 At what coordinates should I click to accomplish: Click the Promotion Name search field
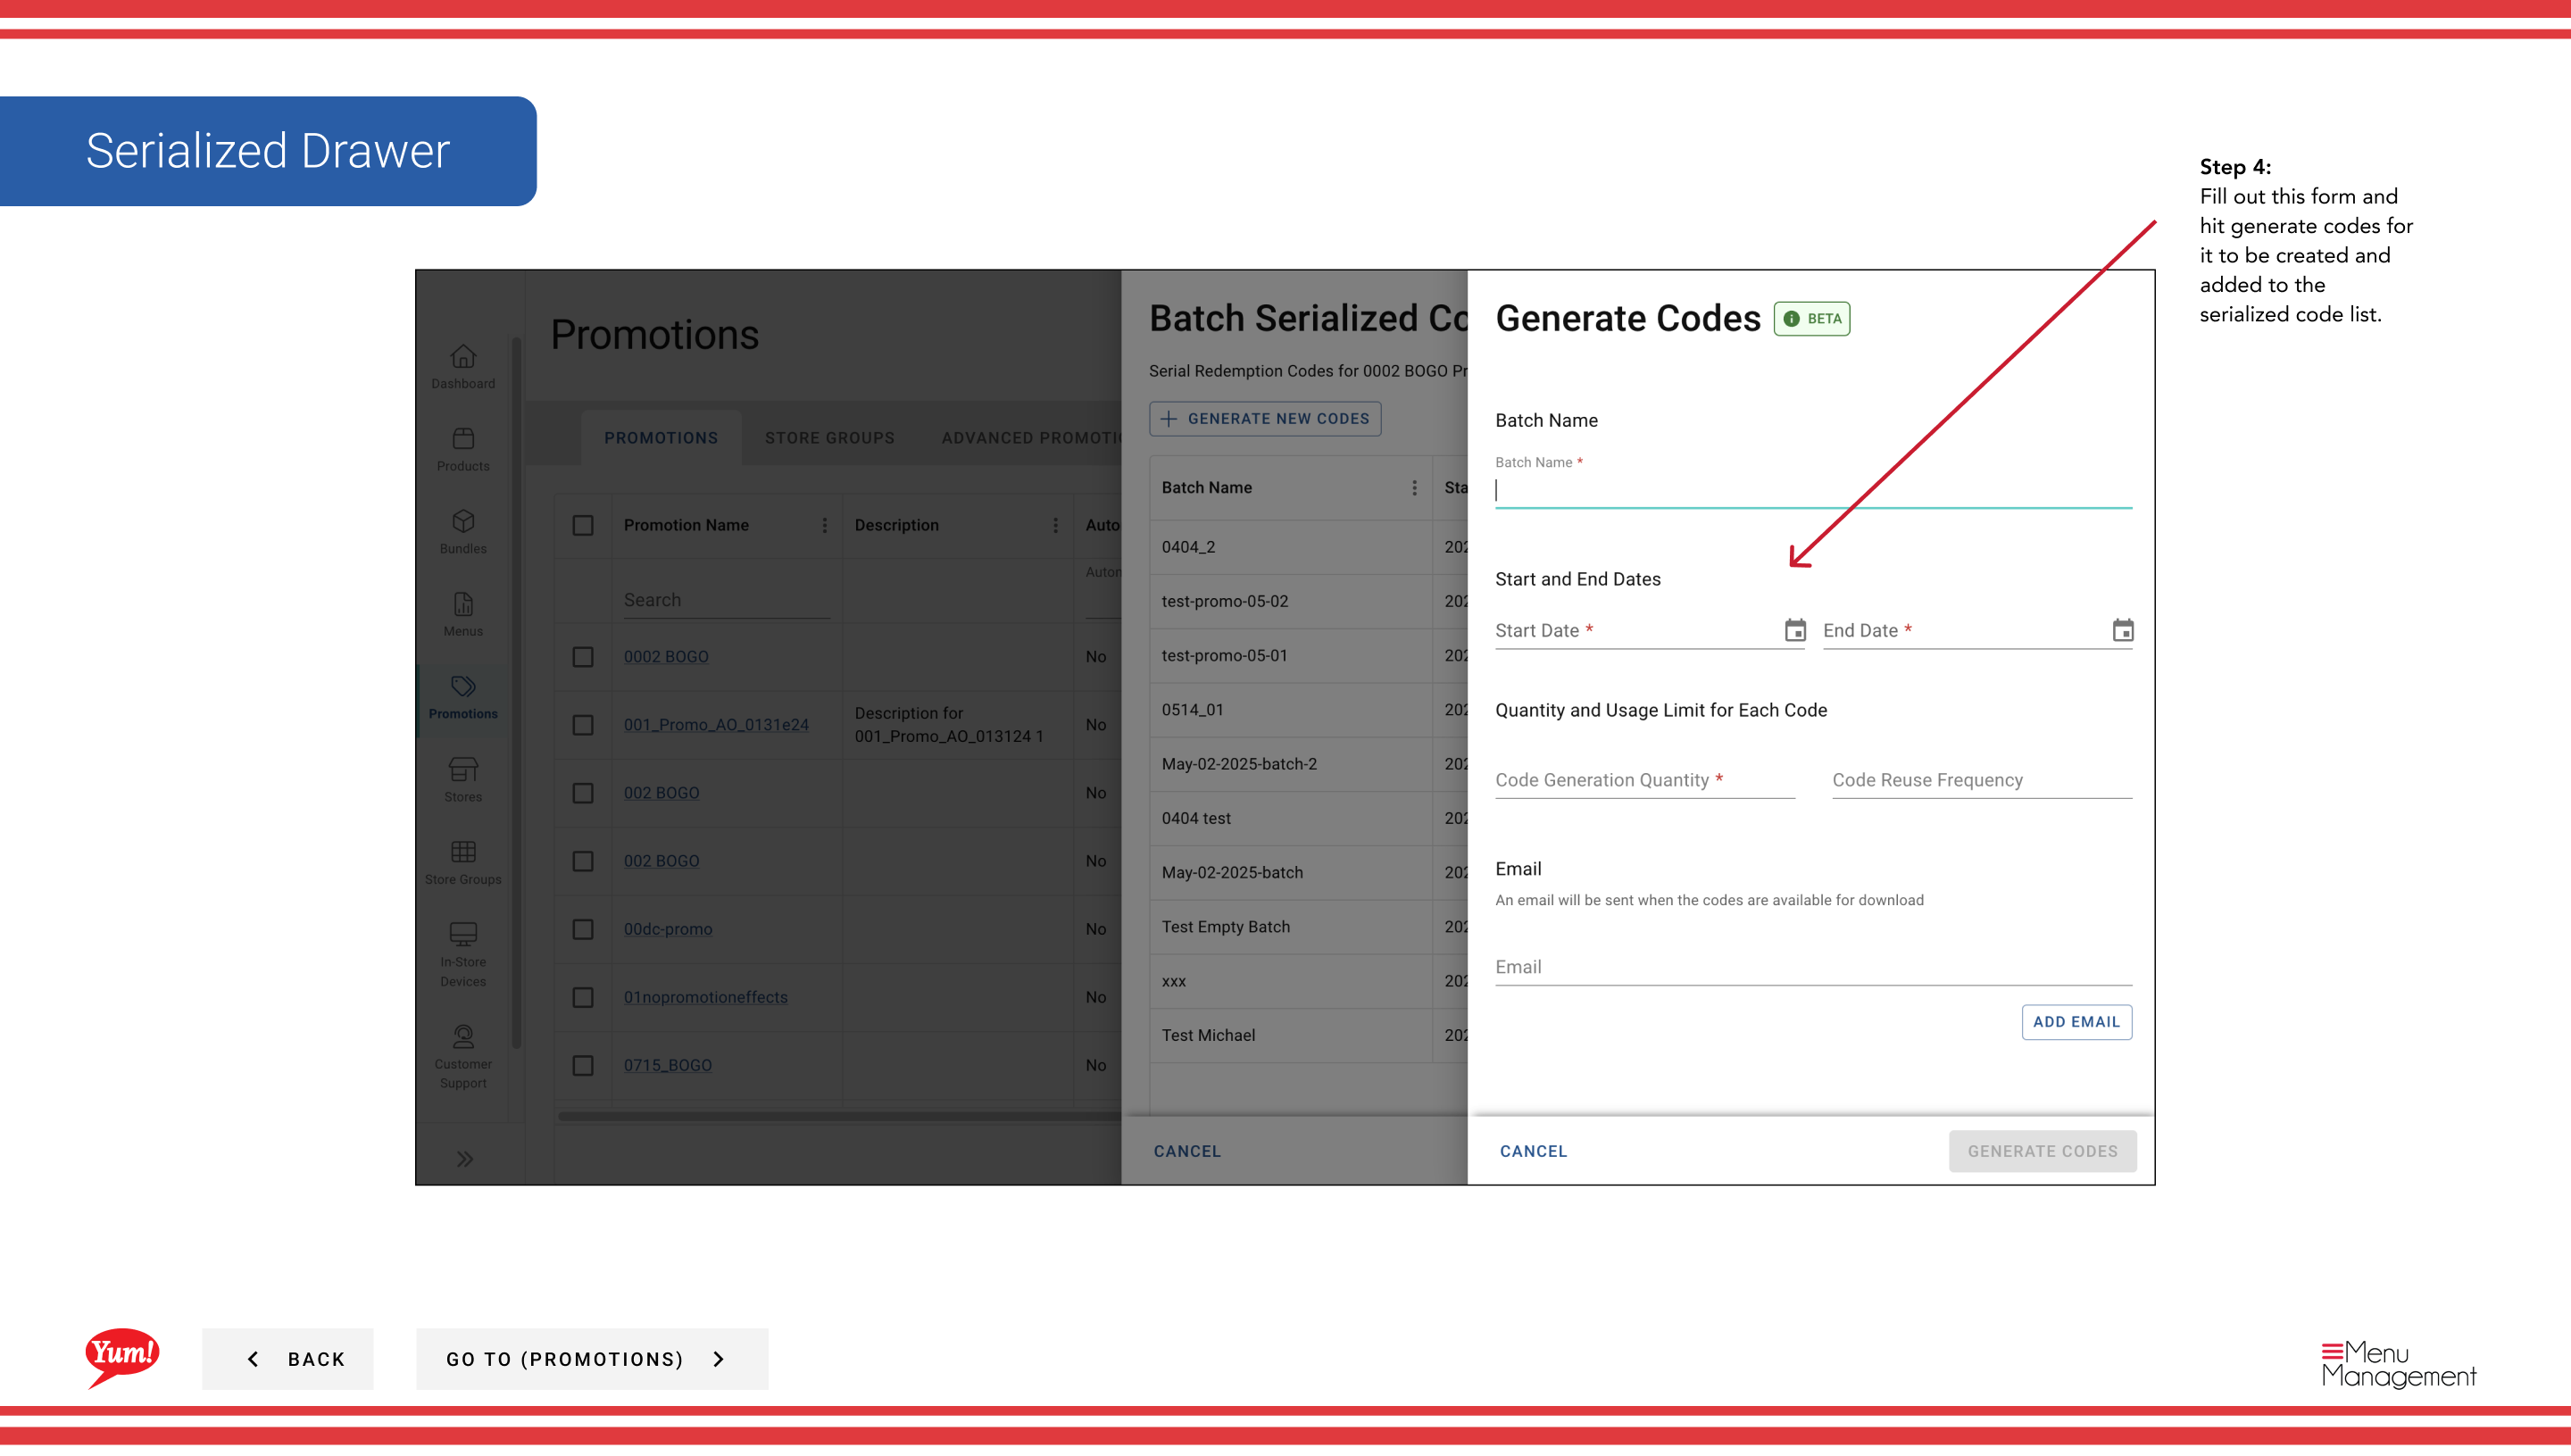click(727, 600)
